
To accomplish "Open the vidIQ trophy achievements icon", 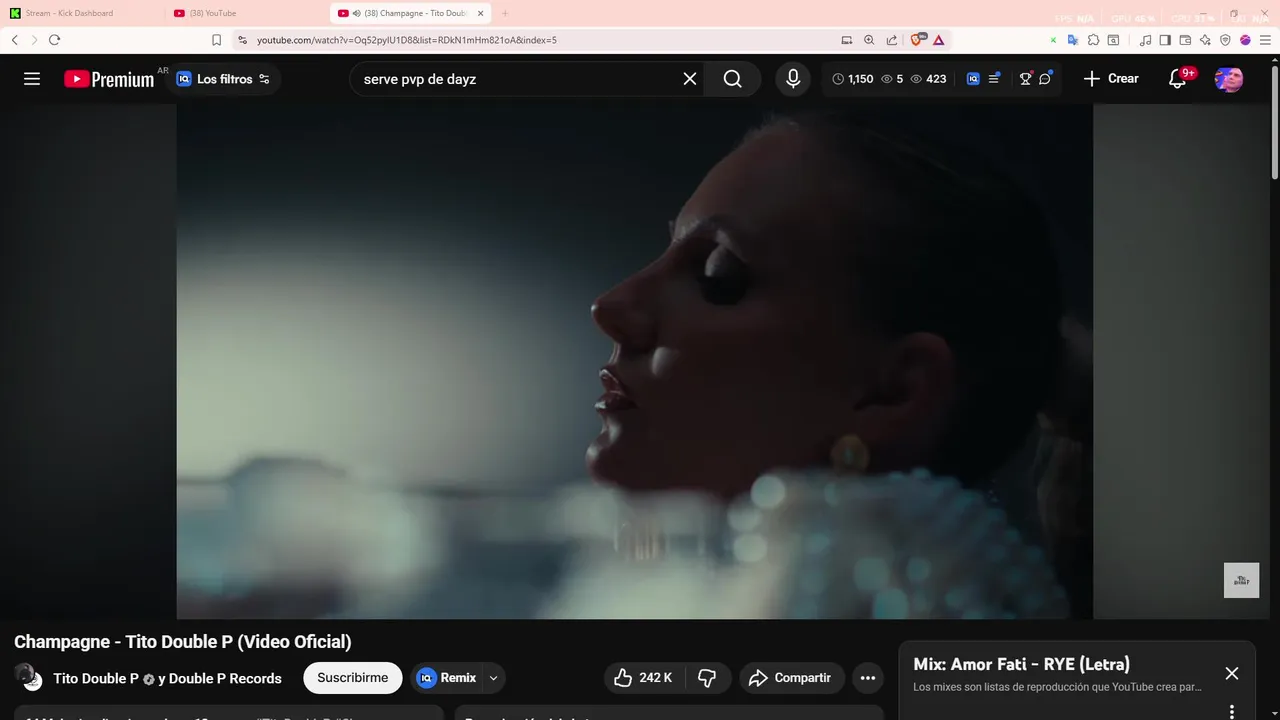I will 1025,79.
